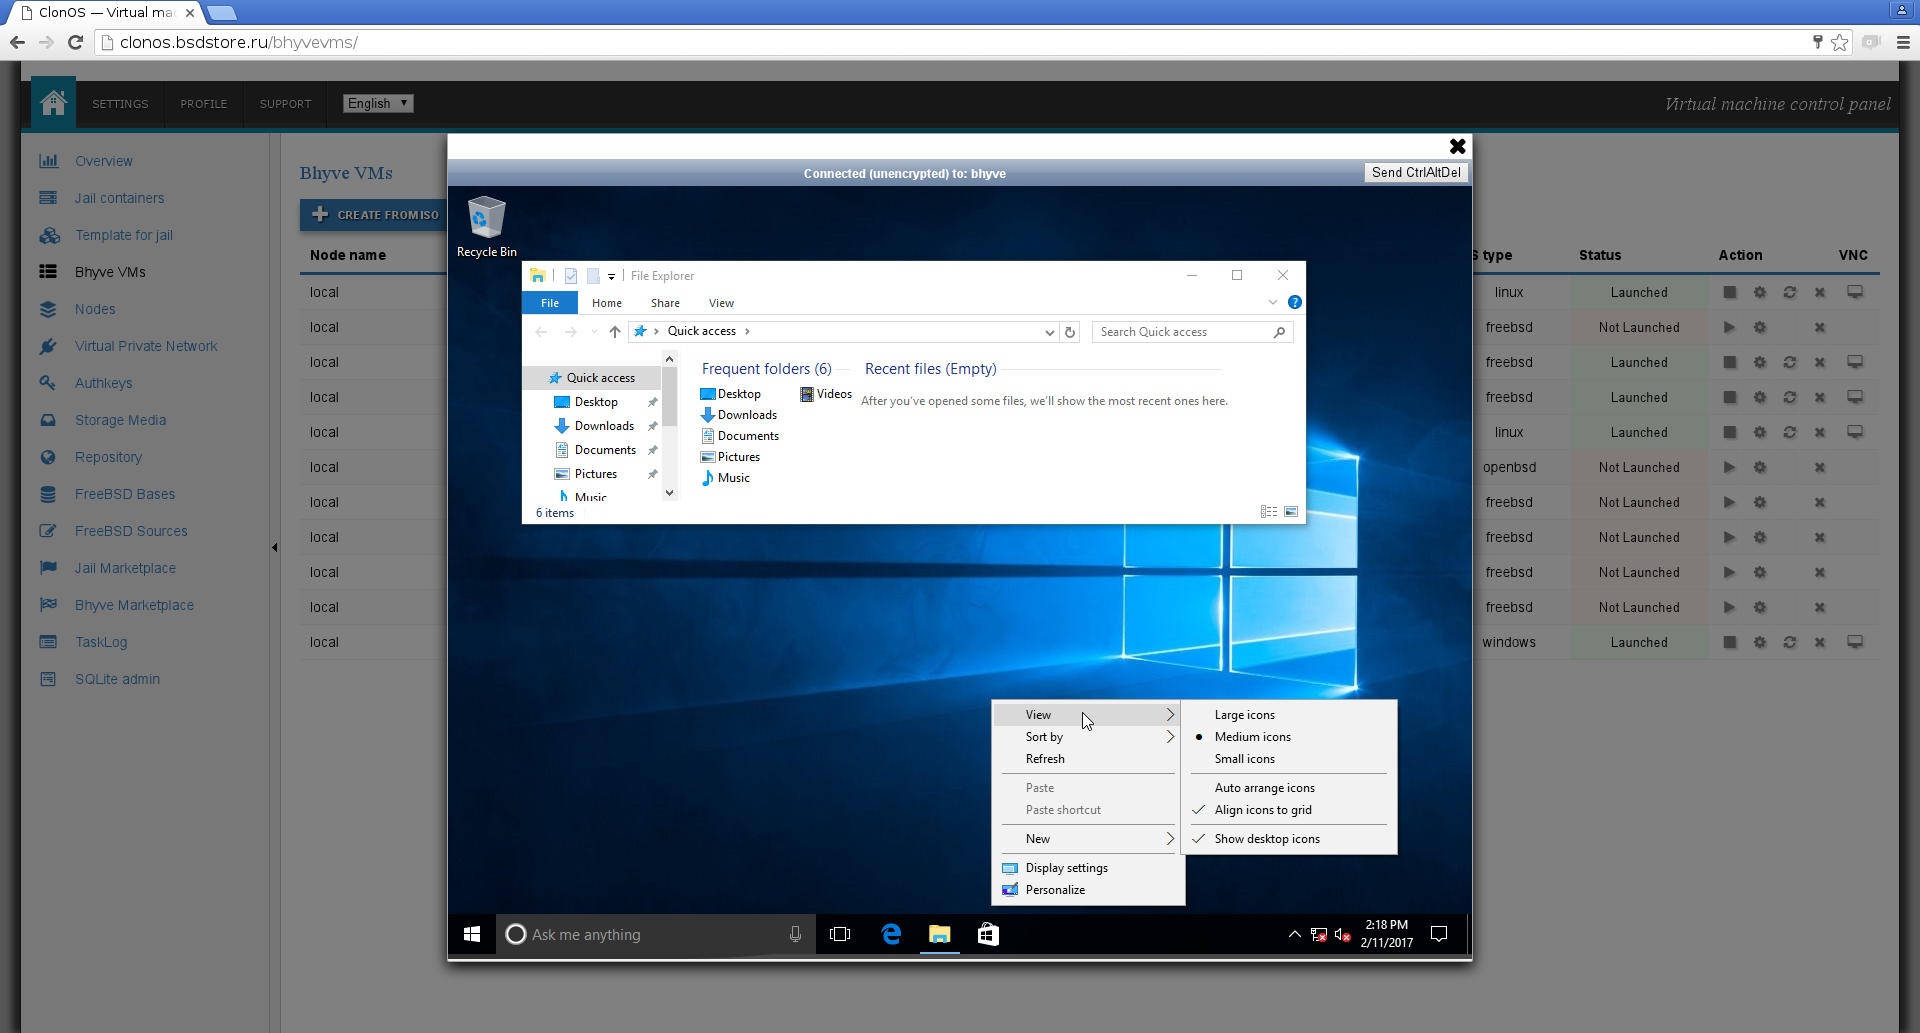
Task: Open the Recycle Bin desktop icon
Action: [487, 227]
